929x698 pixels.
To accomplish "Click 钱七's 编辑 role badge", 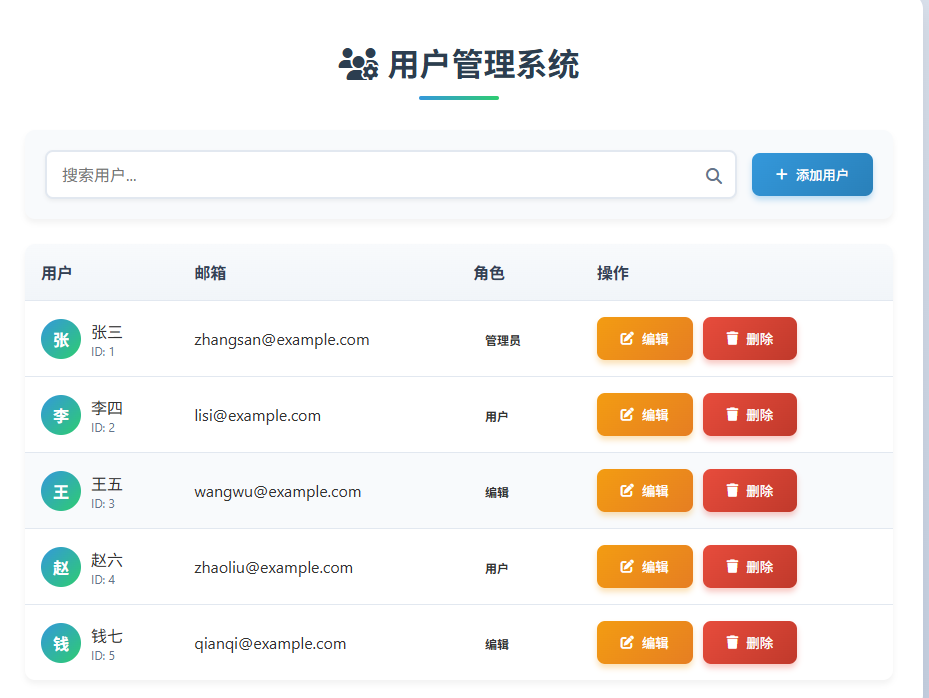I will click(x=496, y=645).
